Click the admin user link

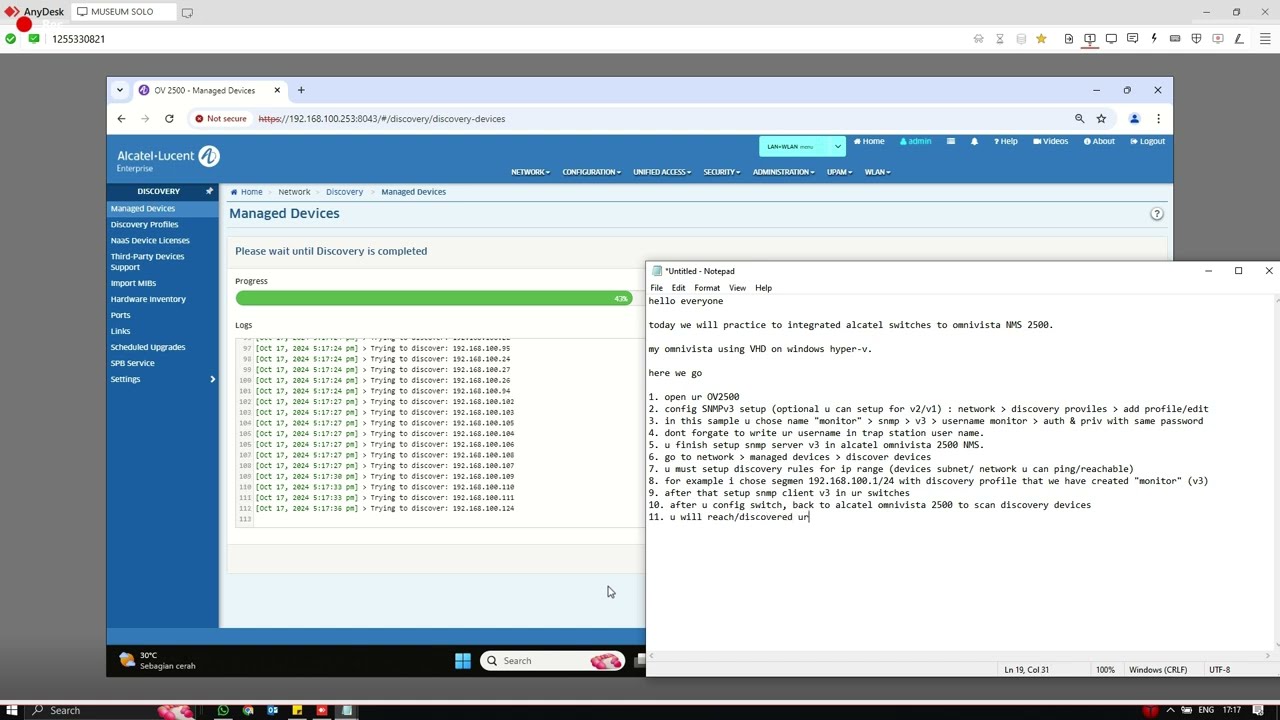pyautogui.click(x=915, y=141)
